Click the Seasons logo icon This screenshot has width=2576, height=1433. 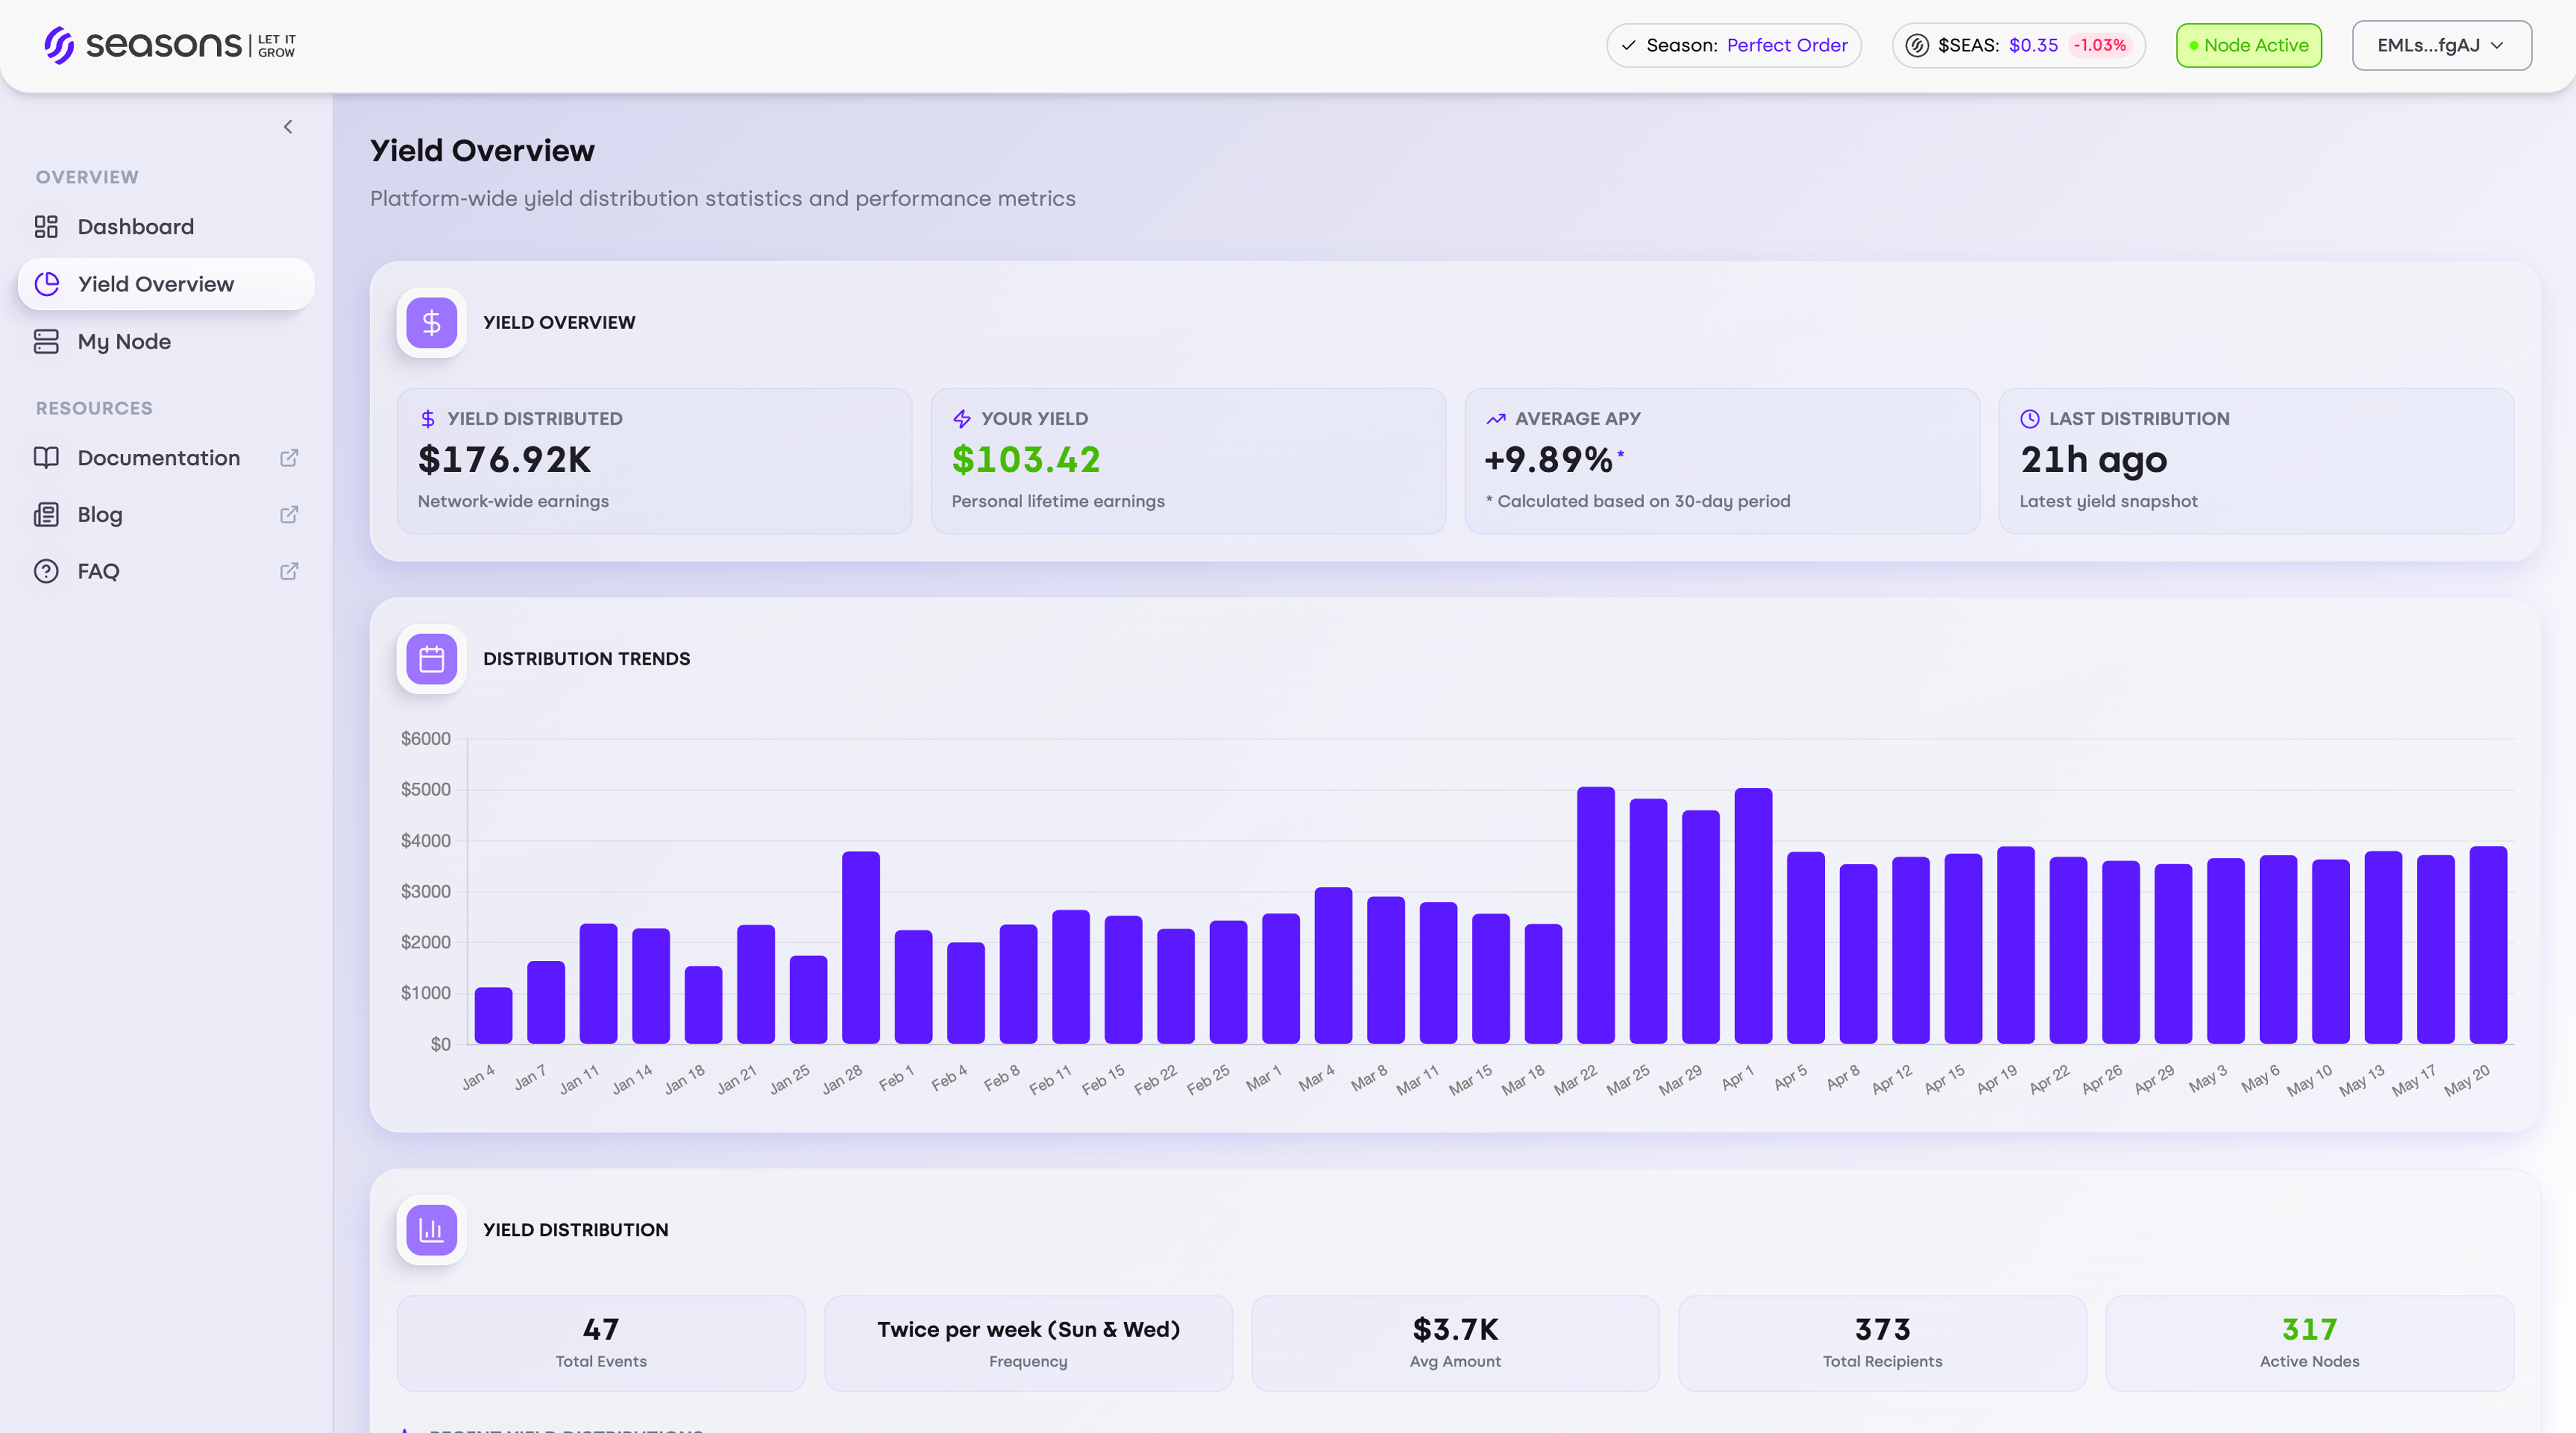(x=59, y=45)
